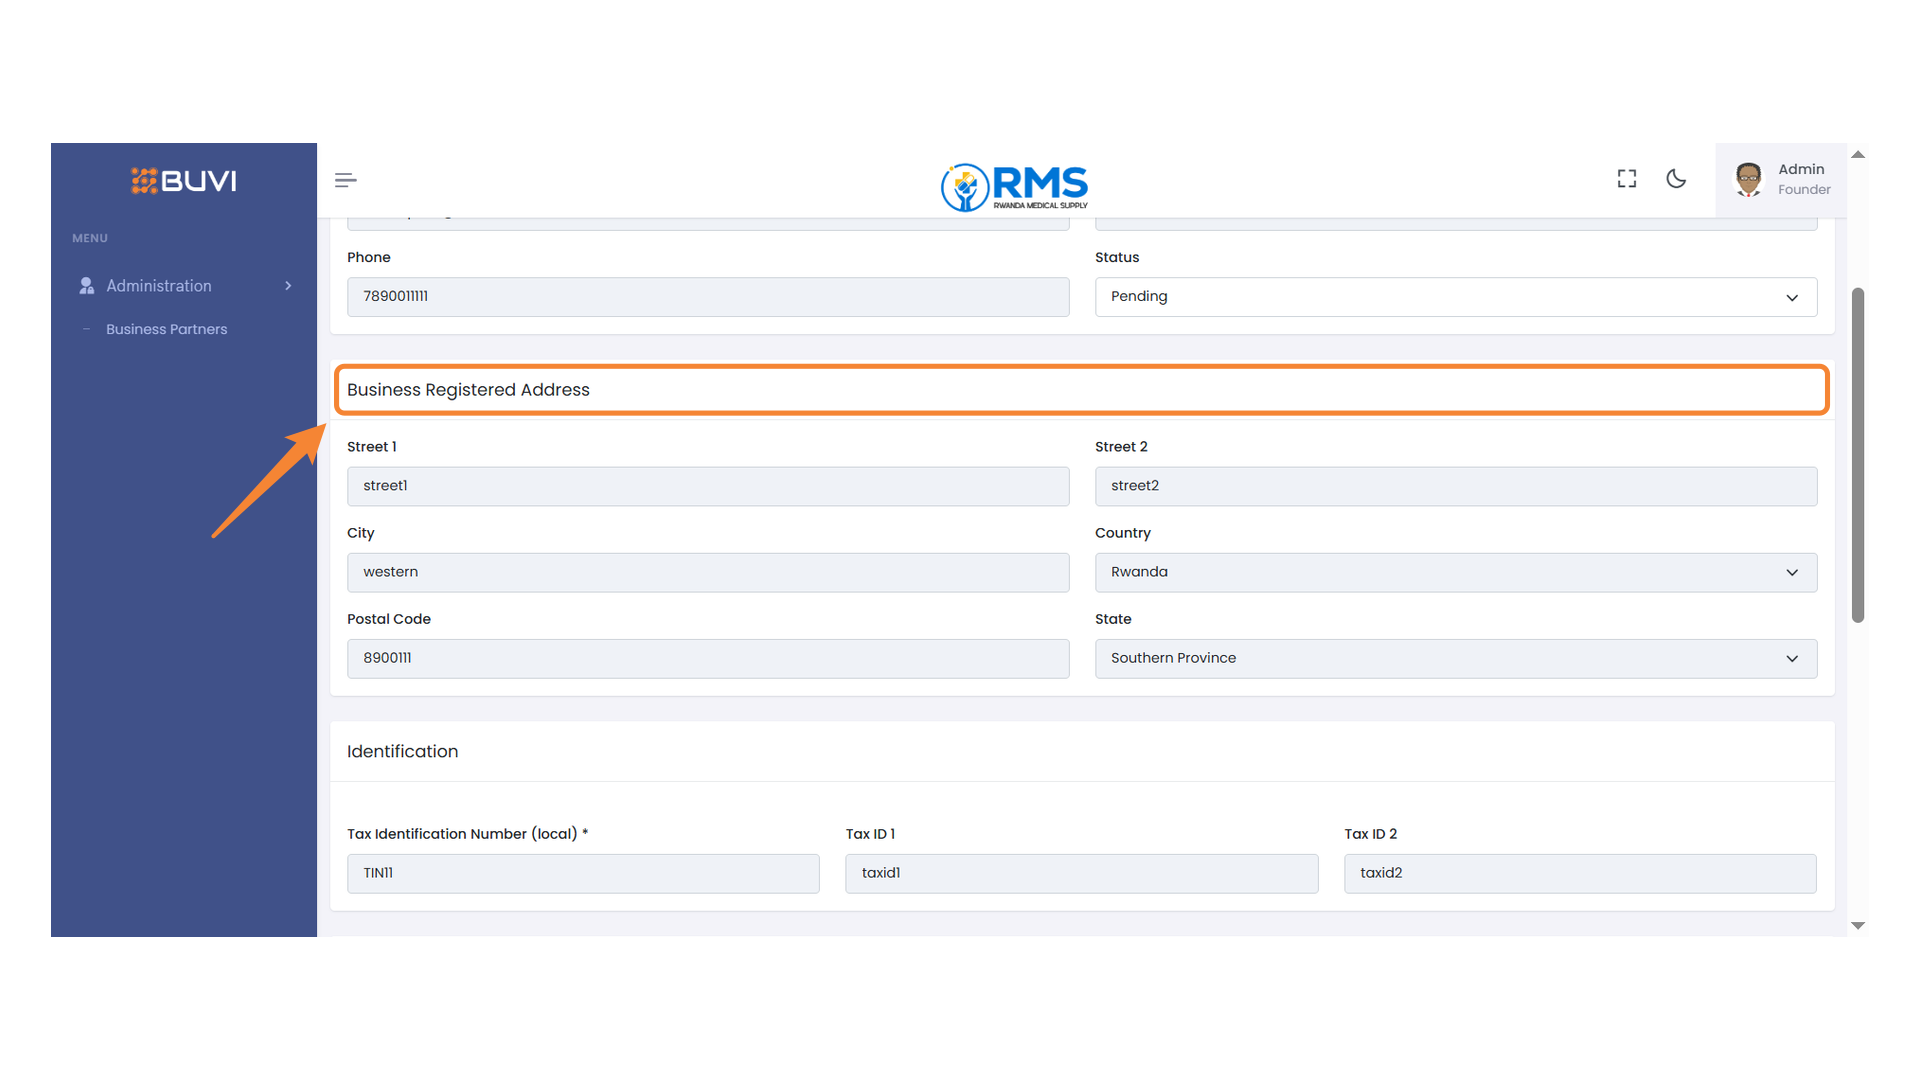The width and height of the screenshot is (1920, 1080).
Task: Click the Phone input field
Action: click(707, 297)
